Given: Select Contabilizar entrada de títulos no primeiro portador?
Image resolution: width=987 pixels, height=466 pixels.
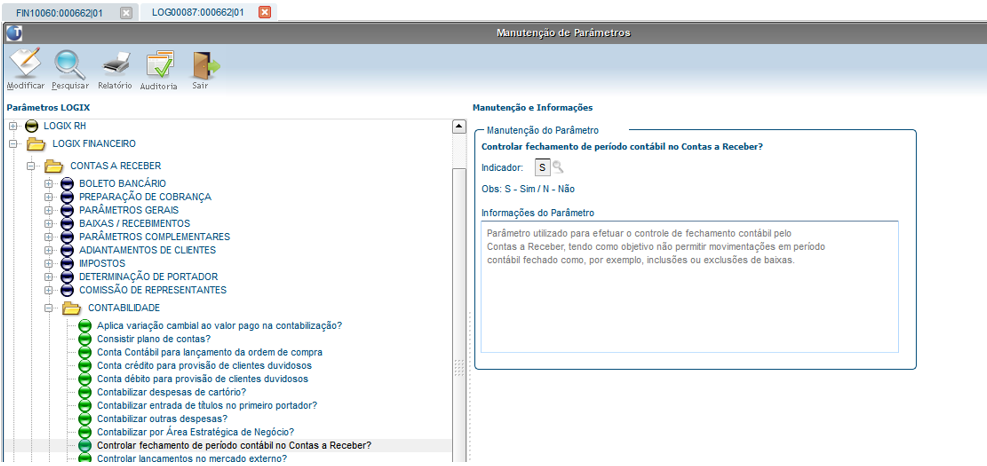Looking at the screenshot, I should 207,406.
